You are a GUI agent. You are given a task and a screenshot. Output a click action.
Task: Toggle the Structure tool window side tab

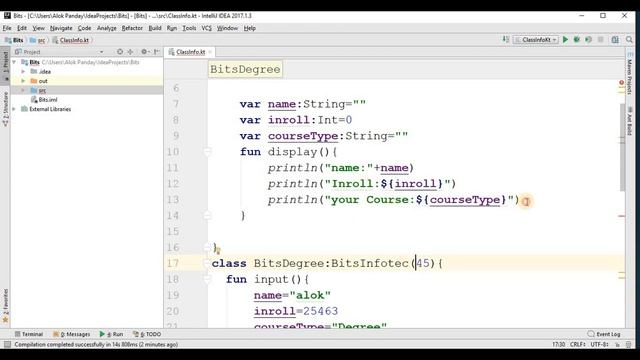[x=5, y=109]
